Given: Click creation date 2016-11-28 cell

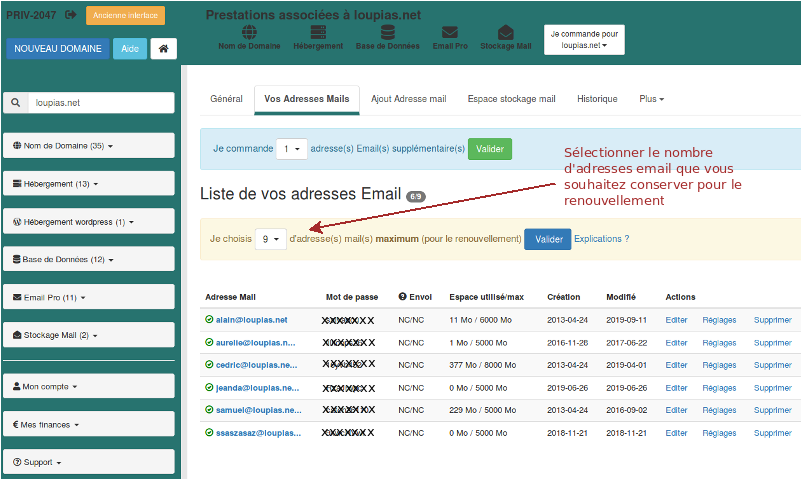Looking at the screenshot, I should (567, 343).
